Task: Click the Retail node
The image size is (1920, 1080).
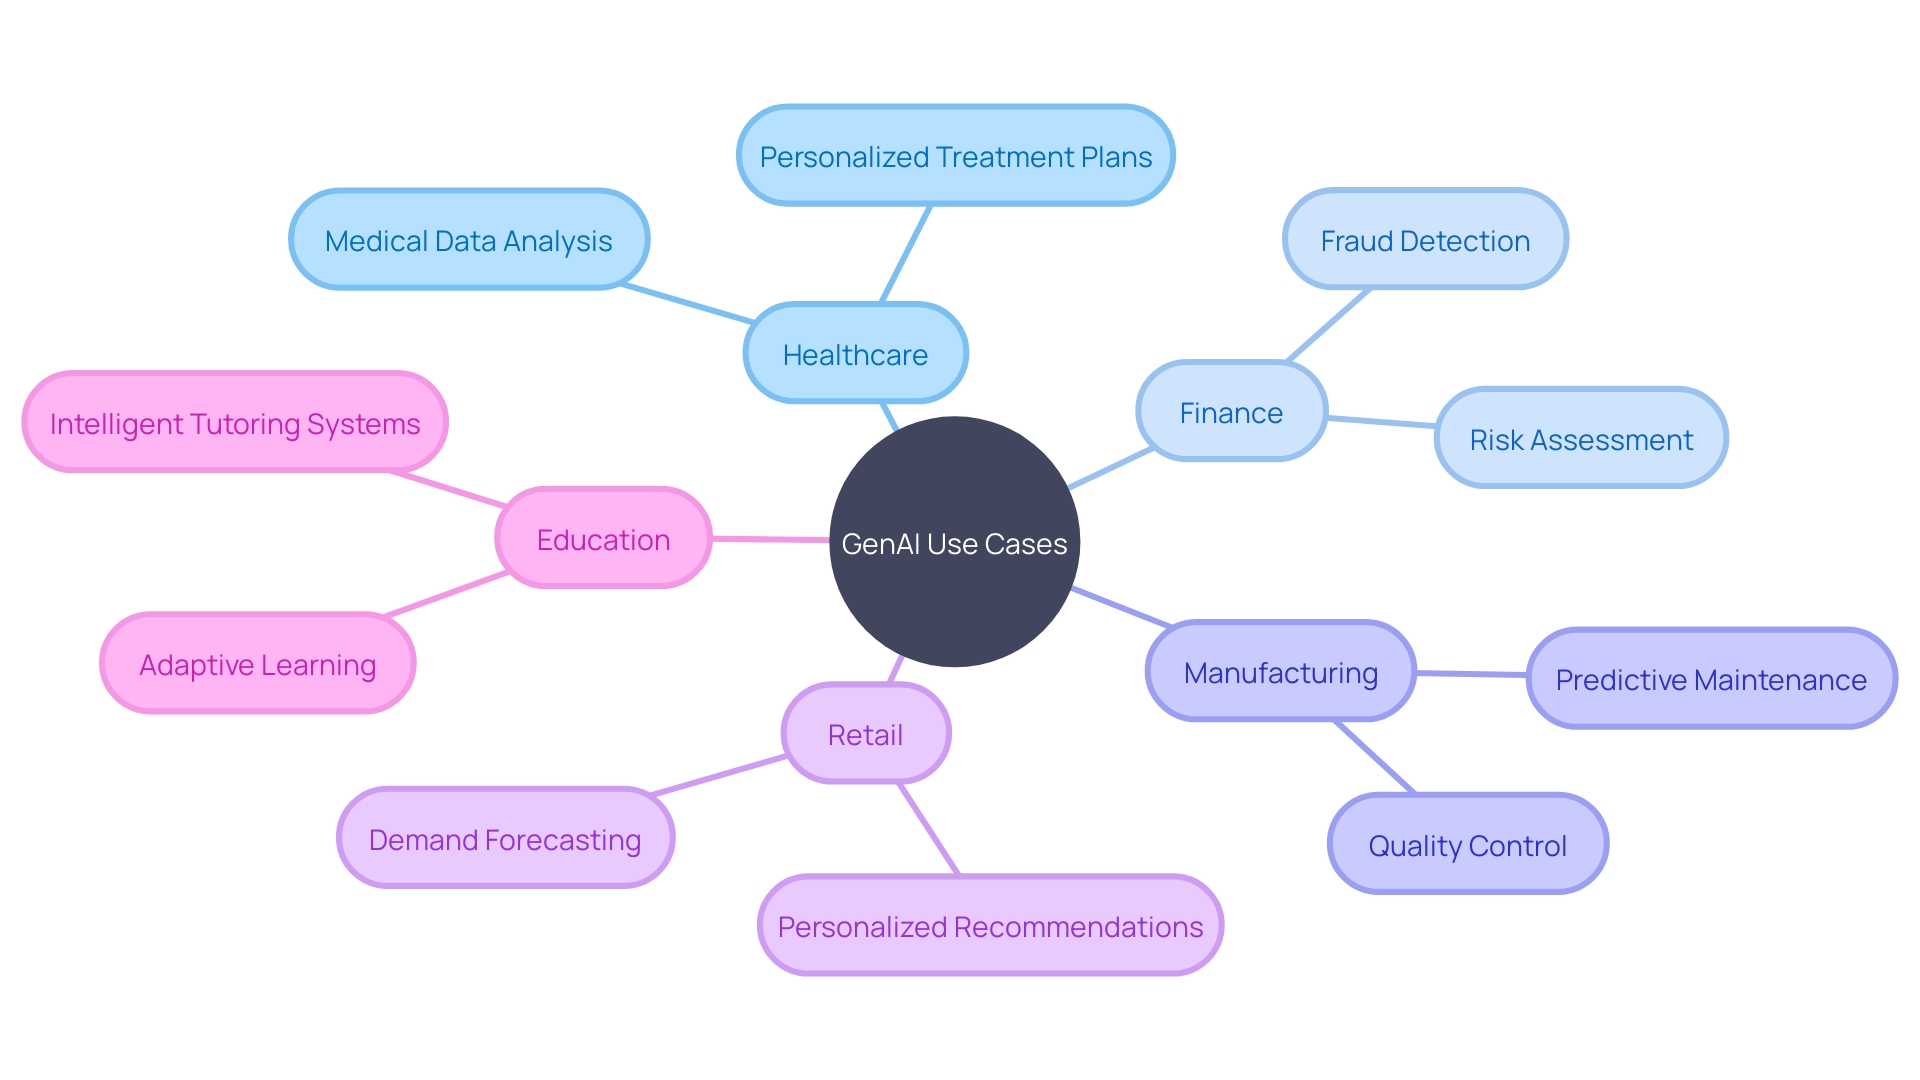Action: point(857,729)
